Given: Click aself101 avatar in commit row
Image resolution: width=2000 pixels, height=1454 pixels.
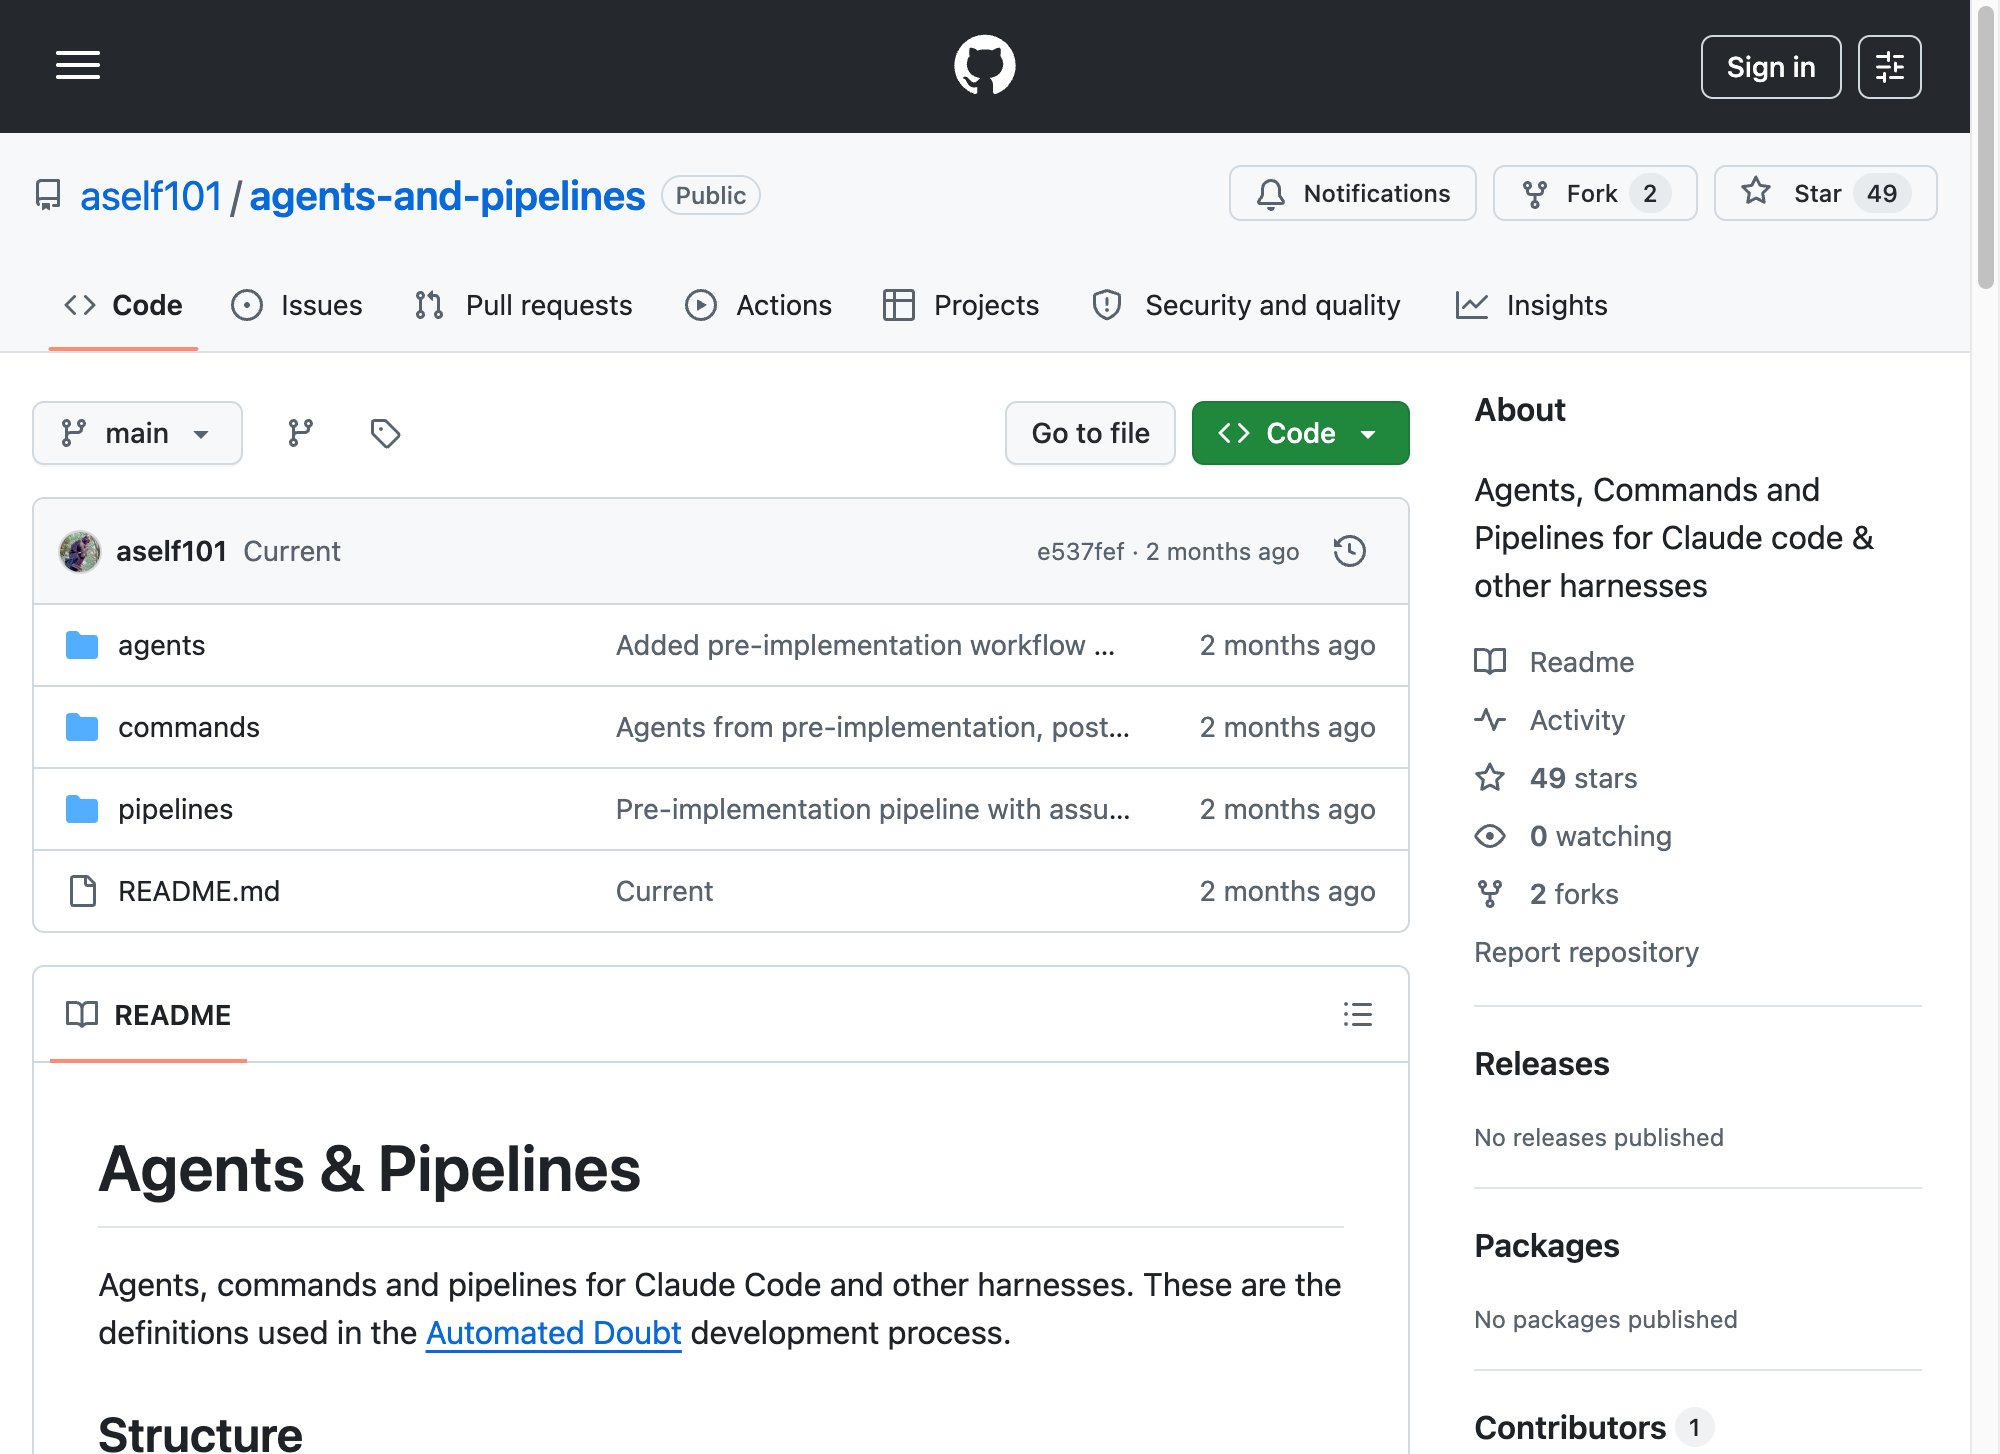Looking at the screenshot, I should point(80,551).
